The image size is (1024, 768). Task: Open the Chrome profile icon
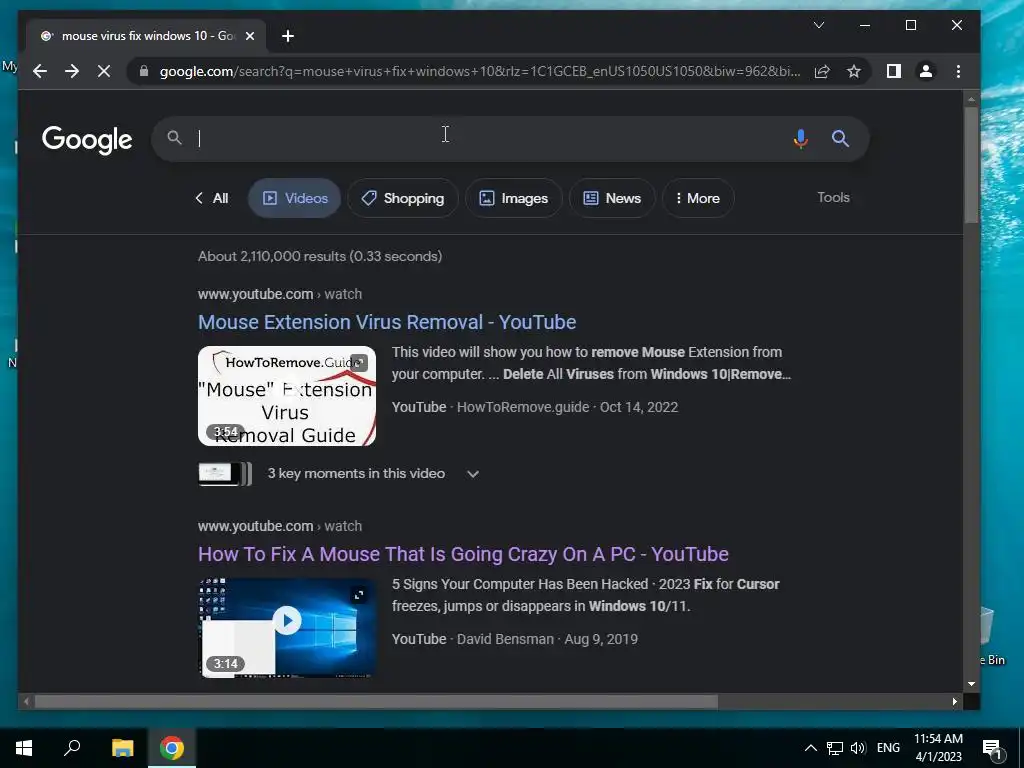925,71
